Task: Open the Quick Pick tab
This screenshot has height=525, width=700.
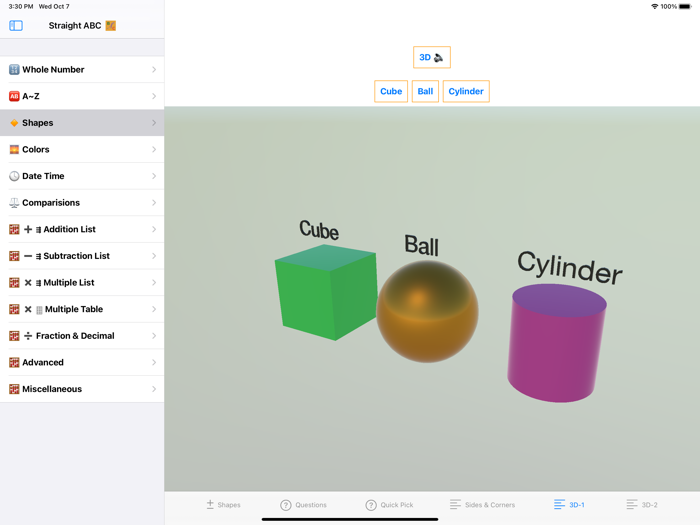Action: [x=389, y=505]
